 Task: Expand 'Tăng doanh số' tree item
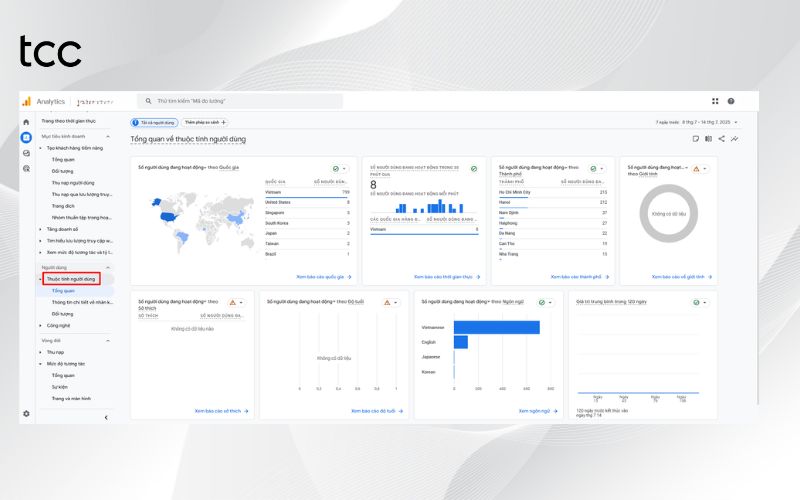[x=41, y=230]
